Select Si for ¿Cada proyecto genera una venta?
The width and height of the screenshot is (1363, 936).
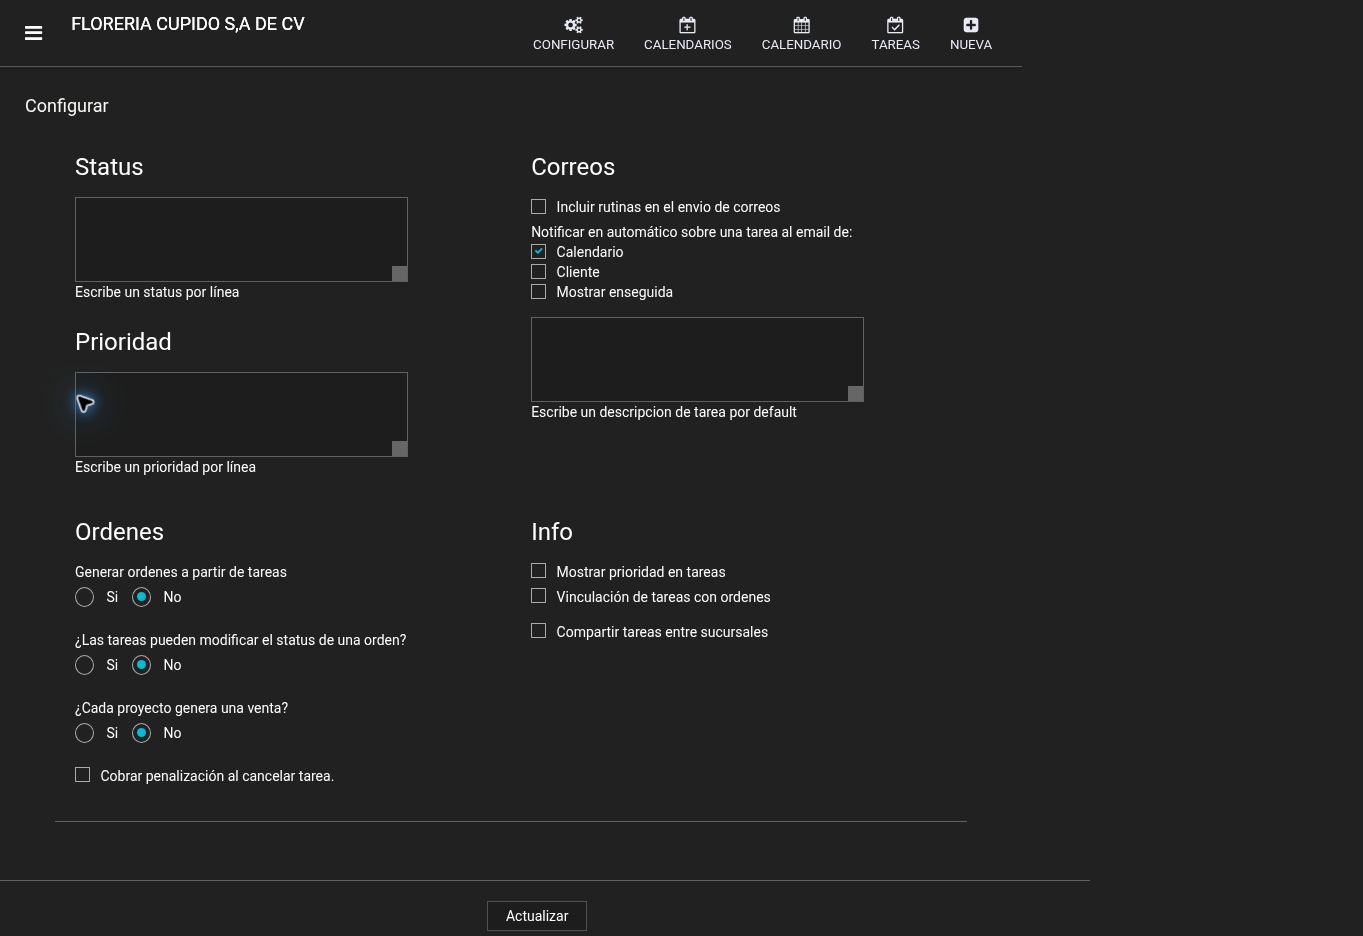point(84,733)
